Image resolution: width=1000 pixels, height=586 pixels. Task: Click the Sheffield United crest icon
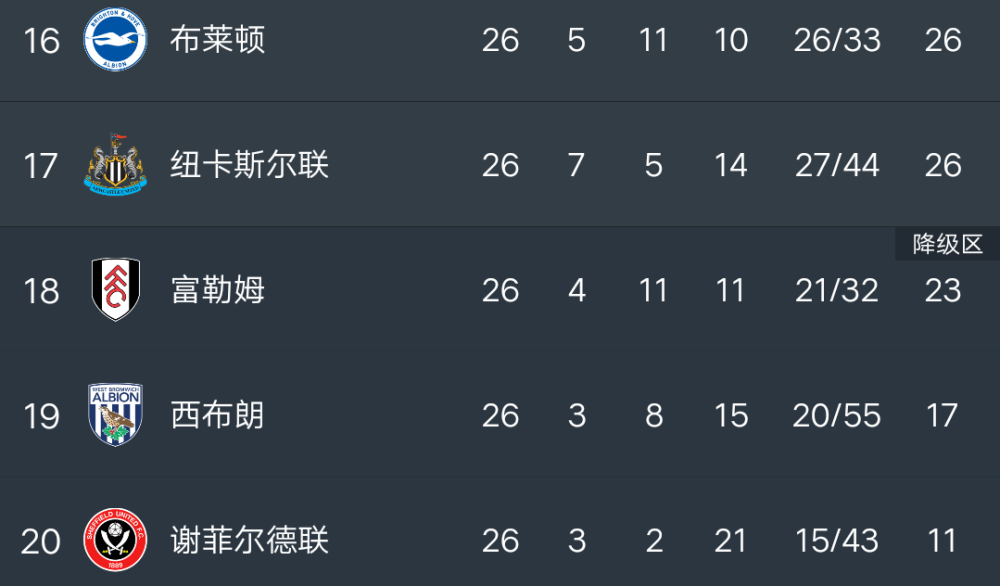click(115, 540)
